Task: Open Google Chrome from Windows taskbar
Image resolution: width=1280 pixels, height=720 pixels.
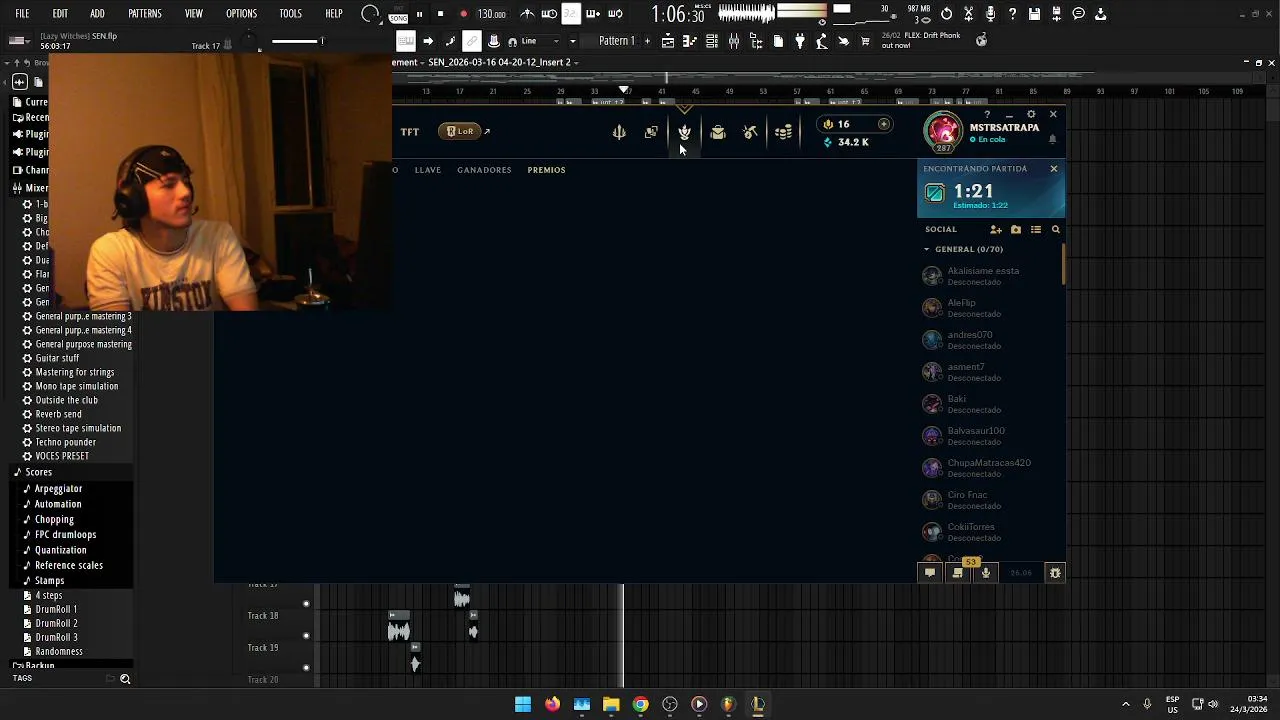Action: point(640,704)
